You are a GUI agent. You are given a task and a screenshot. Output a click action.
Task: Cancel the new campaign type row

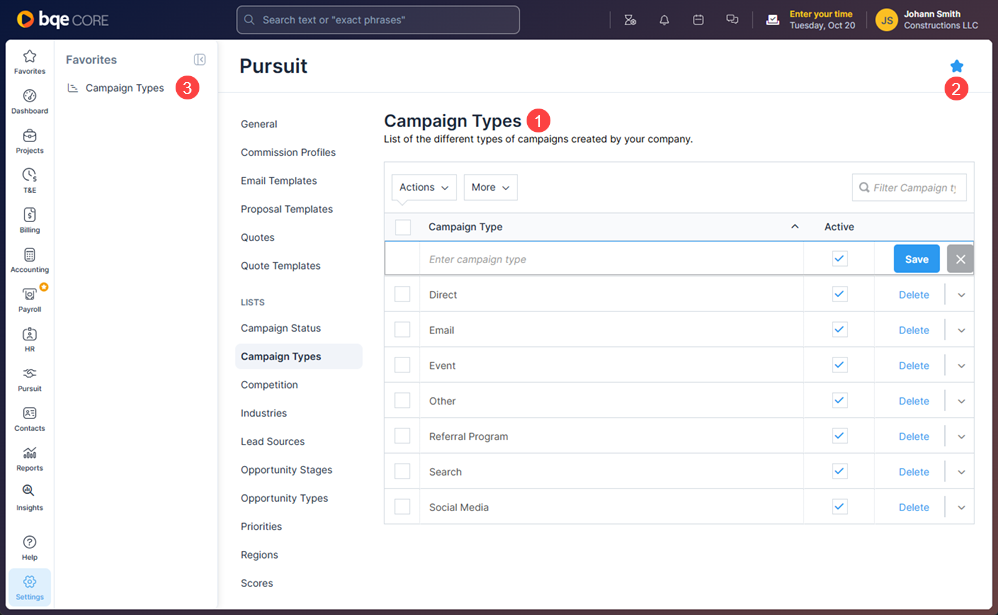click(960, 259)
